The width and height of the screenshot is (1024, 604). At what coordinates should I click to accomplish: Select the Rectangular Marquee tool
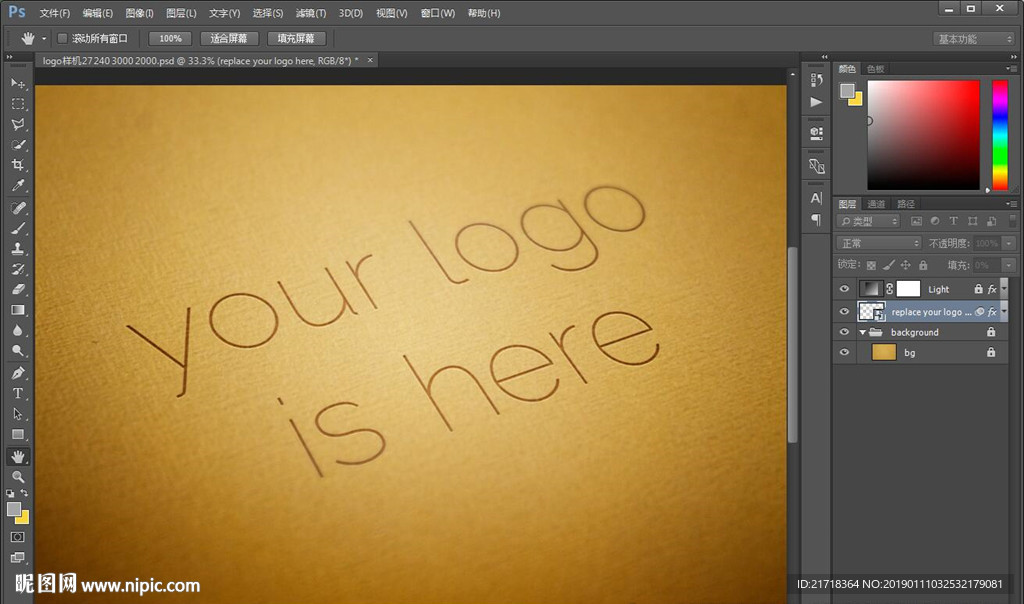tap(18, 104)
